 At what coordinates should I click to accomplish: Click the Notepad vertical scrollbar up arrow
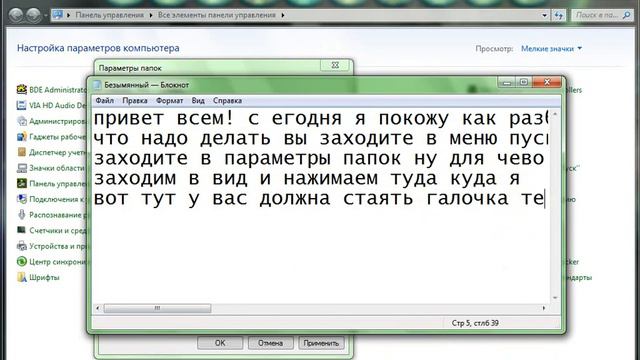pyautogui.click(x=555, y=114)
